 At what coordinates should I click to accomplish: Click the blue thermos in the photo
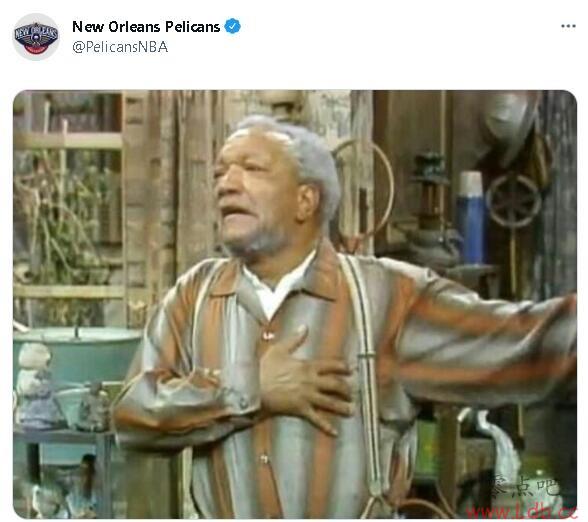pyautogui.click(x=471, y=218)
